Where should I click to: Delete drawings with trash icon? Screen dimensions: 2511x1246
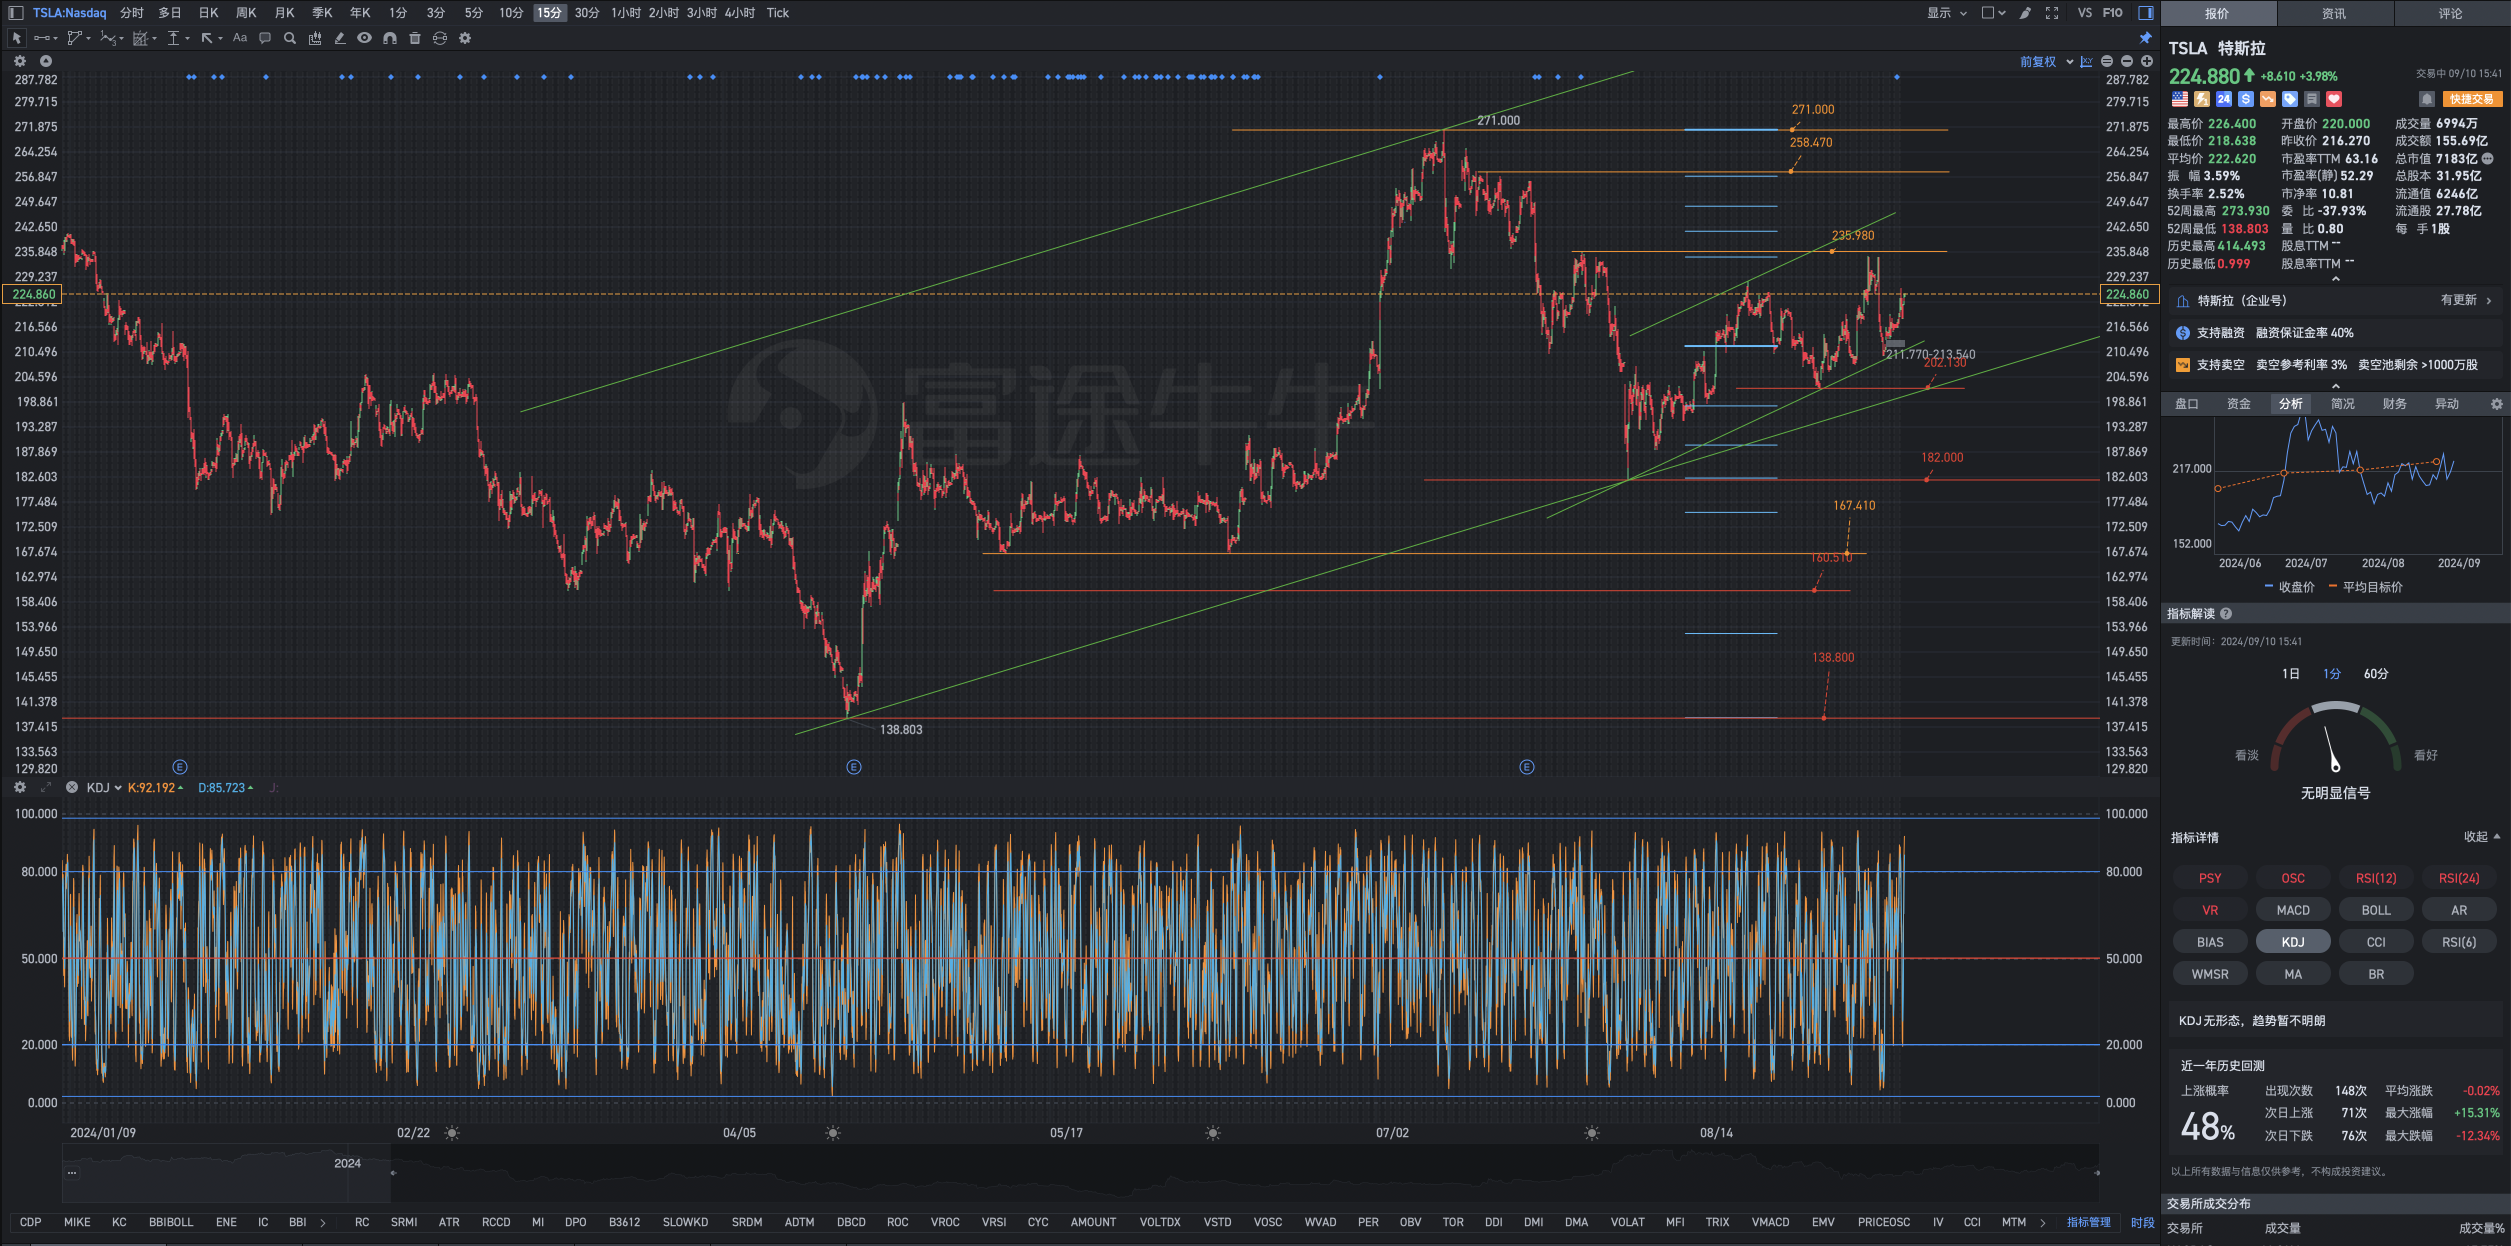pyautogui.click(x=415, y=38)
